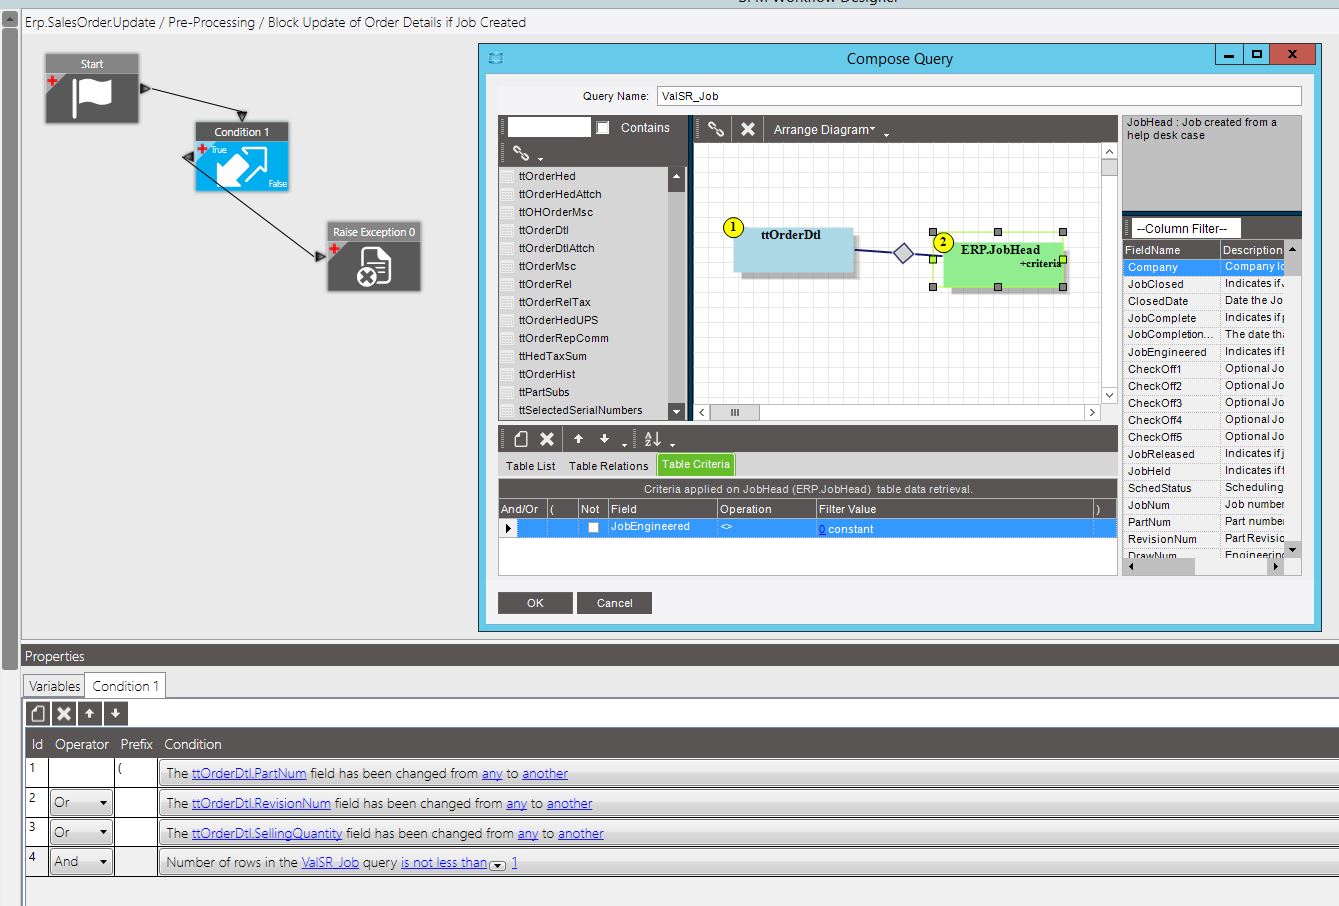
Task: Click the link tables icon in diagram toolbar
Action: (716, 129)
